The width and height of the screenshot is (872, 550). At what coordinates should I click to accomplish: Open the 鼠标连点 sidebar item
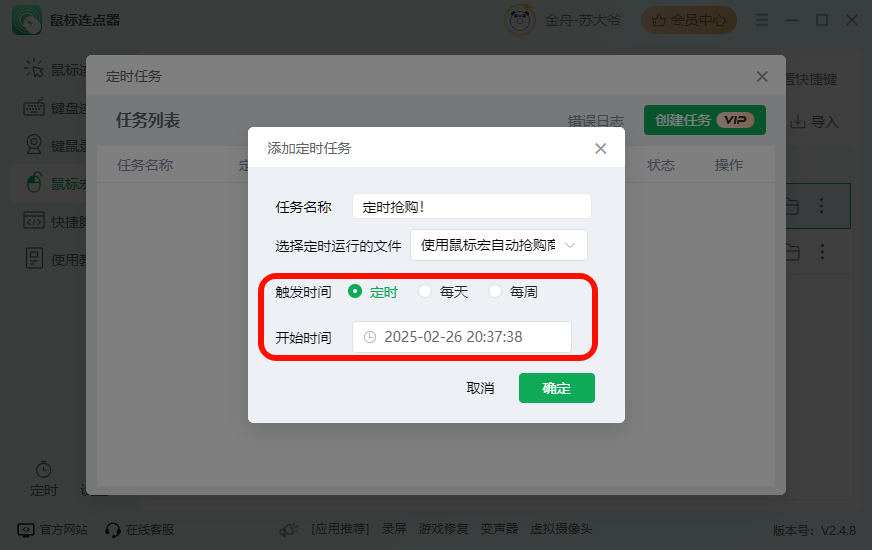56,70
